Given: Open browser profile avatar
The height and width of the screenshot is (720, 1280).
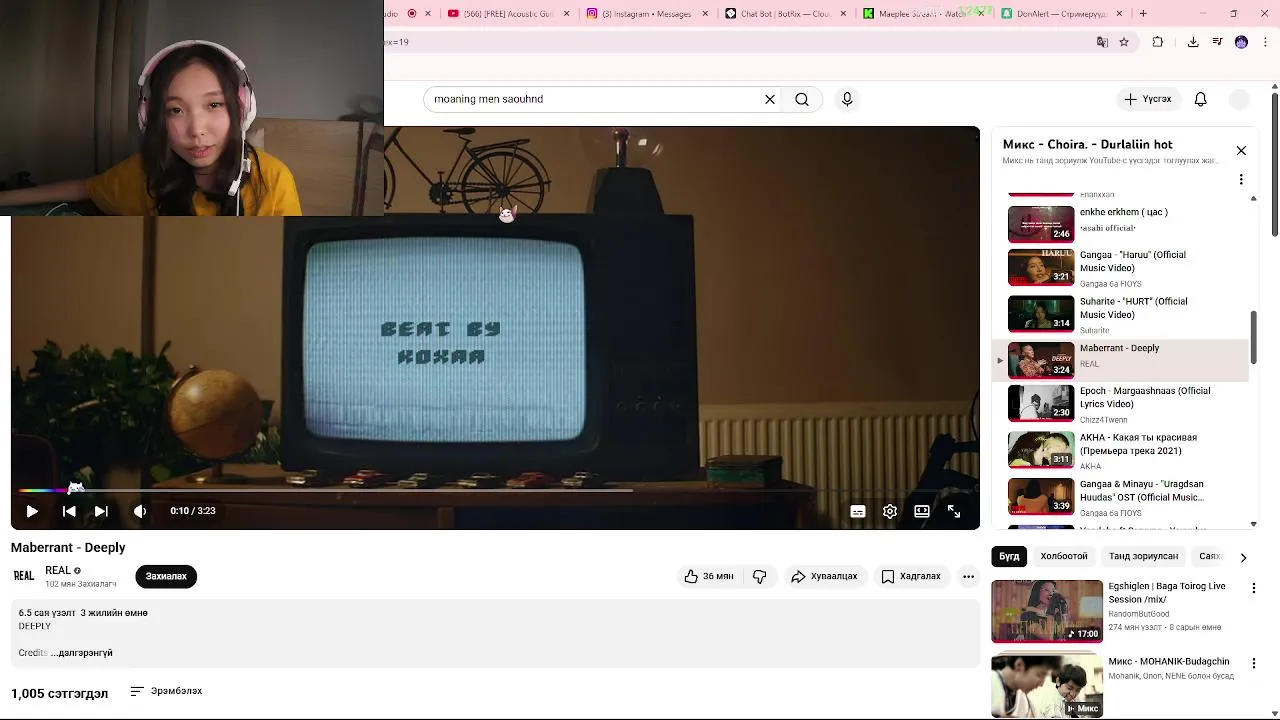Looking at the screenshot, I should [x=1241, y=42].
